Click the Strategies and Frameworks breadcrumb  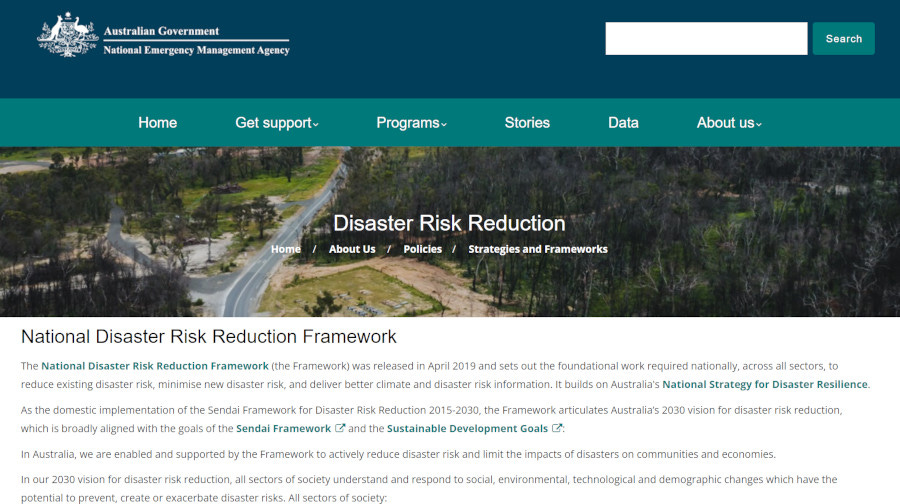pos(538,249)
